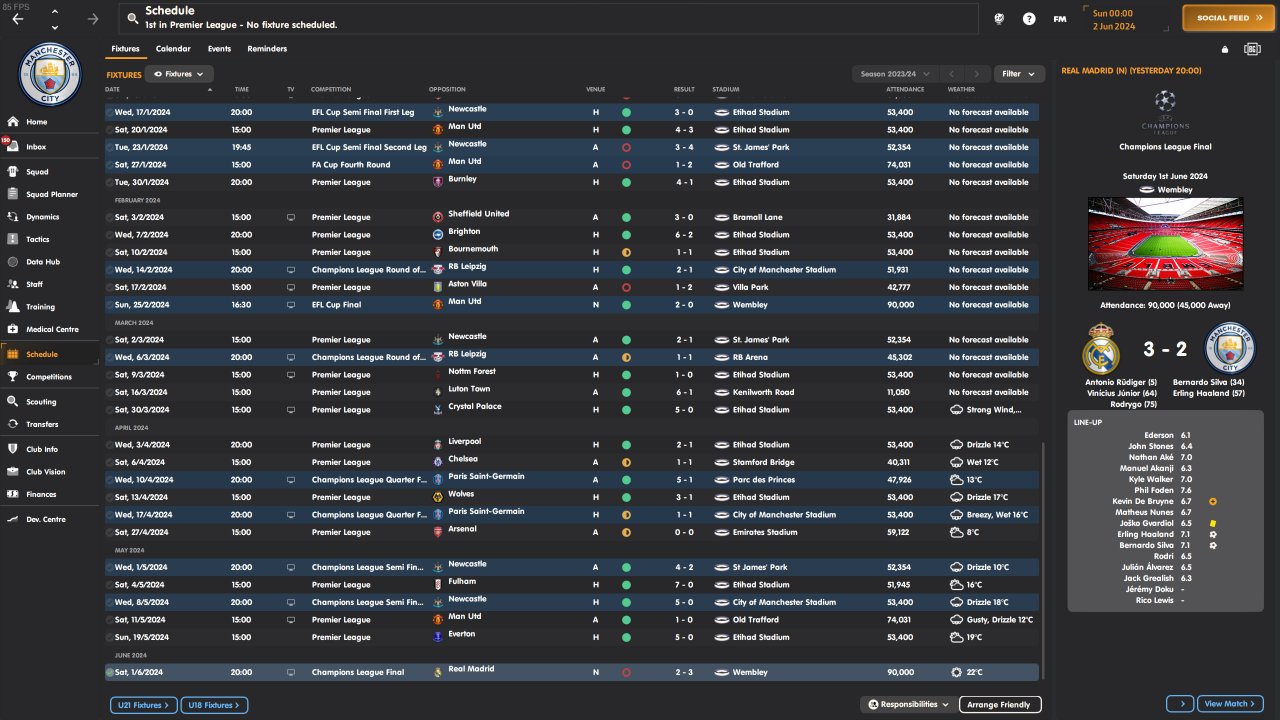The image size is (1280, 720).
Task: Select the Sun 19/5/2024 Everton fixture circle
Action: [x=110, y=637]
